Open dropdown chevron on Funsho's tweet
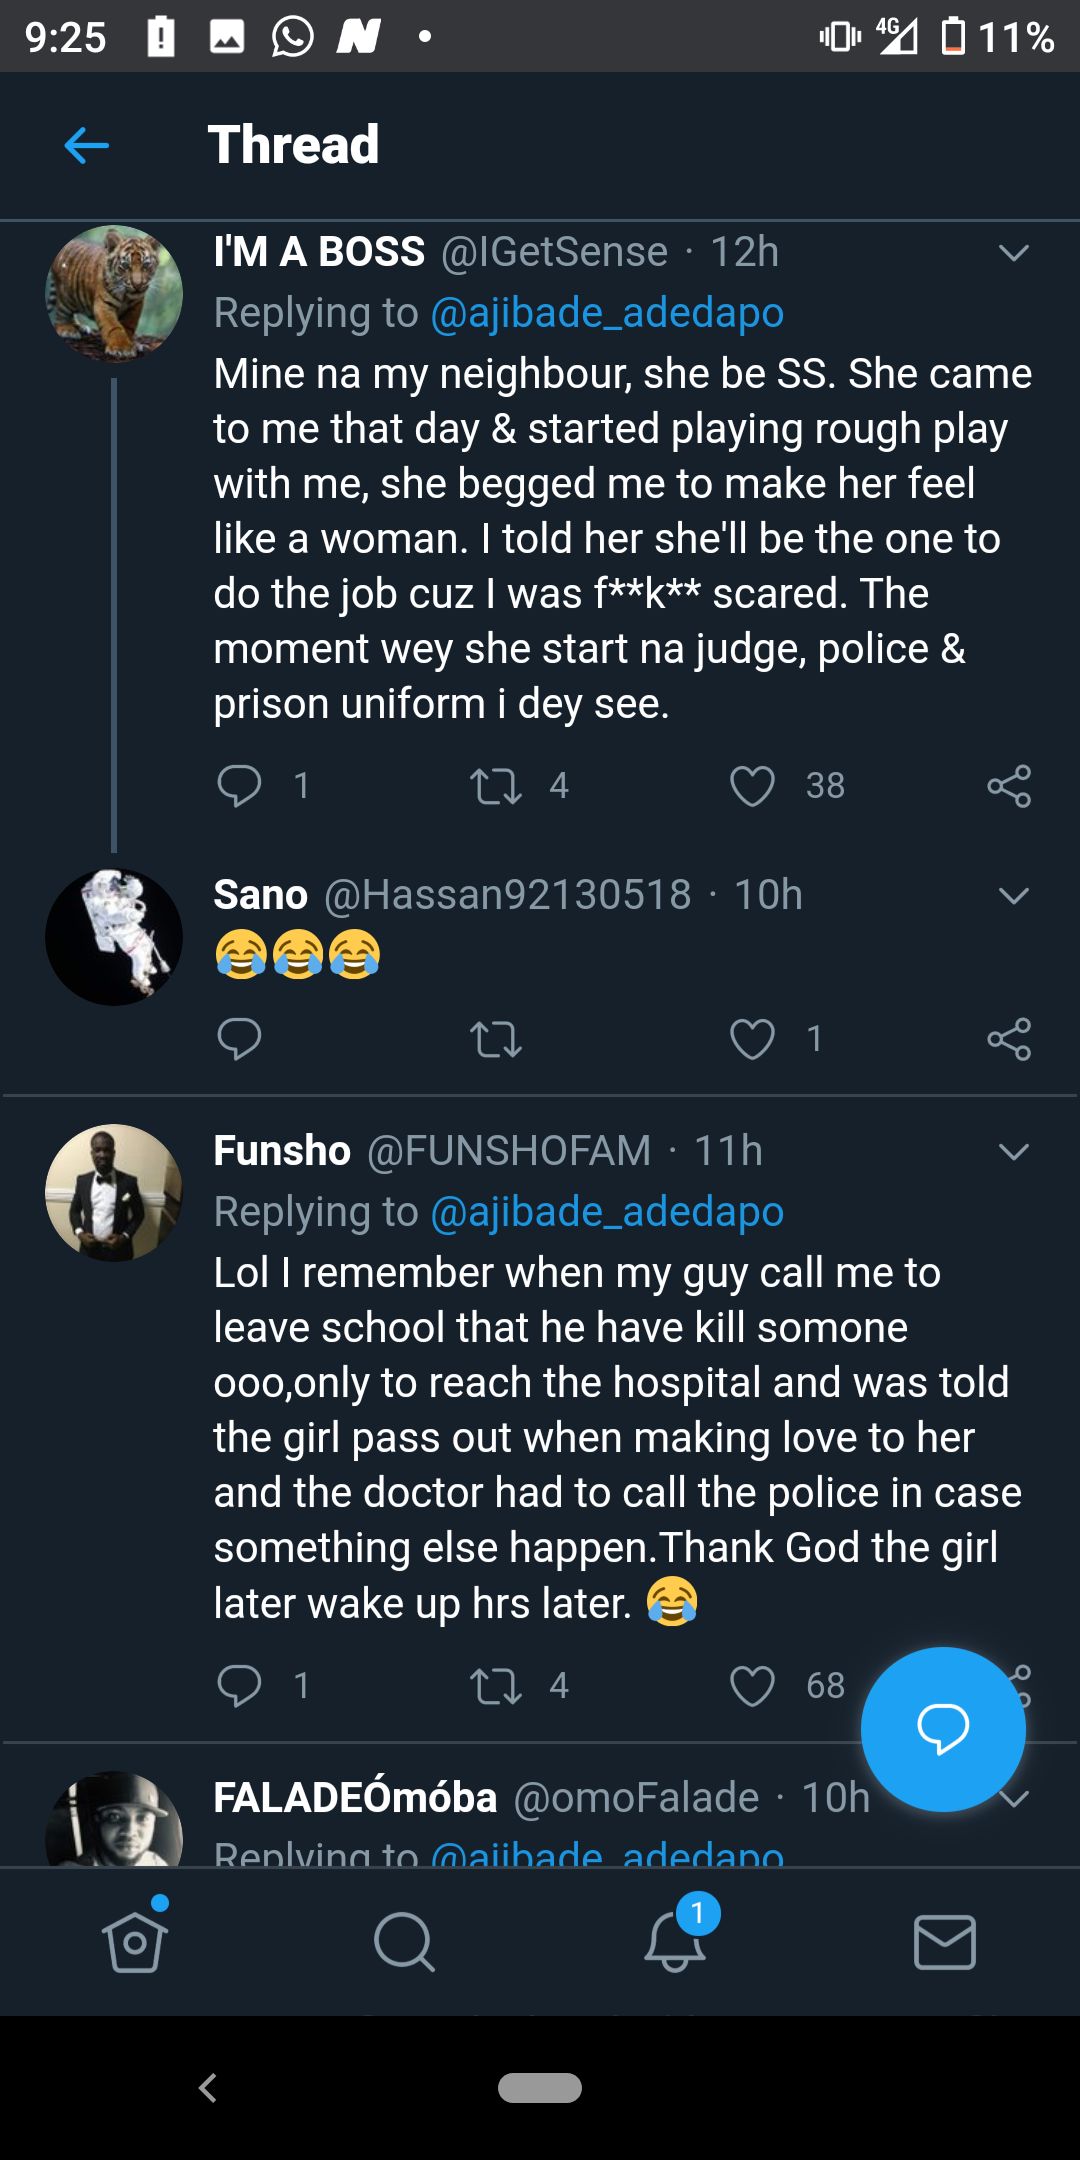Screen dimensions: 1080x2160 pos(1013,1152)
